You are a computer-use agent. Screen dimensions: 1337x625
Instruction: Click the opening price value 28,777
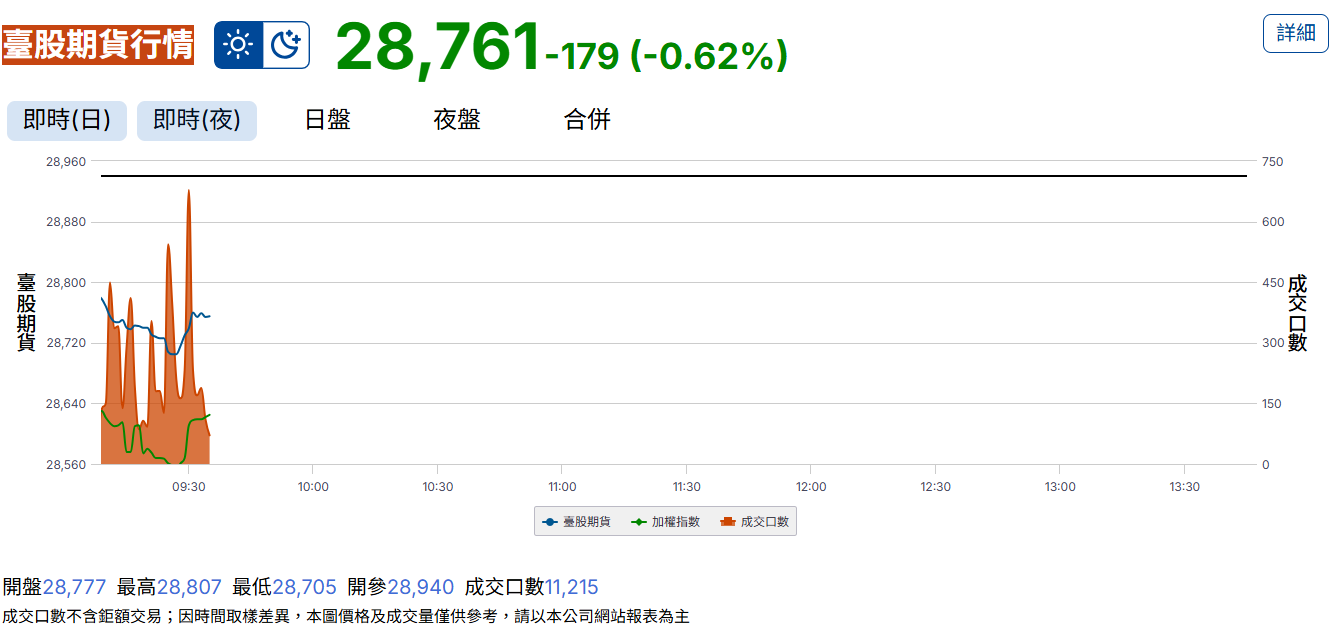pyautogui.click(x=74, y=587)
